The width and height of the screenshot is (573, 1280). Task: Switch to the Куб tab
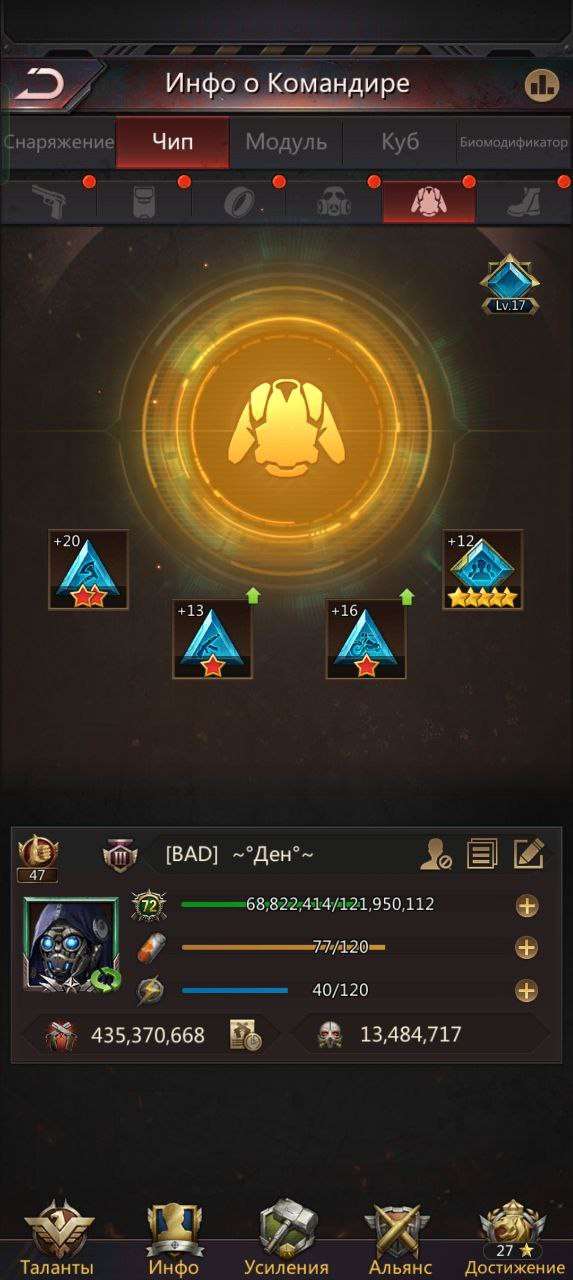click(x=400, y=142)
